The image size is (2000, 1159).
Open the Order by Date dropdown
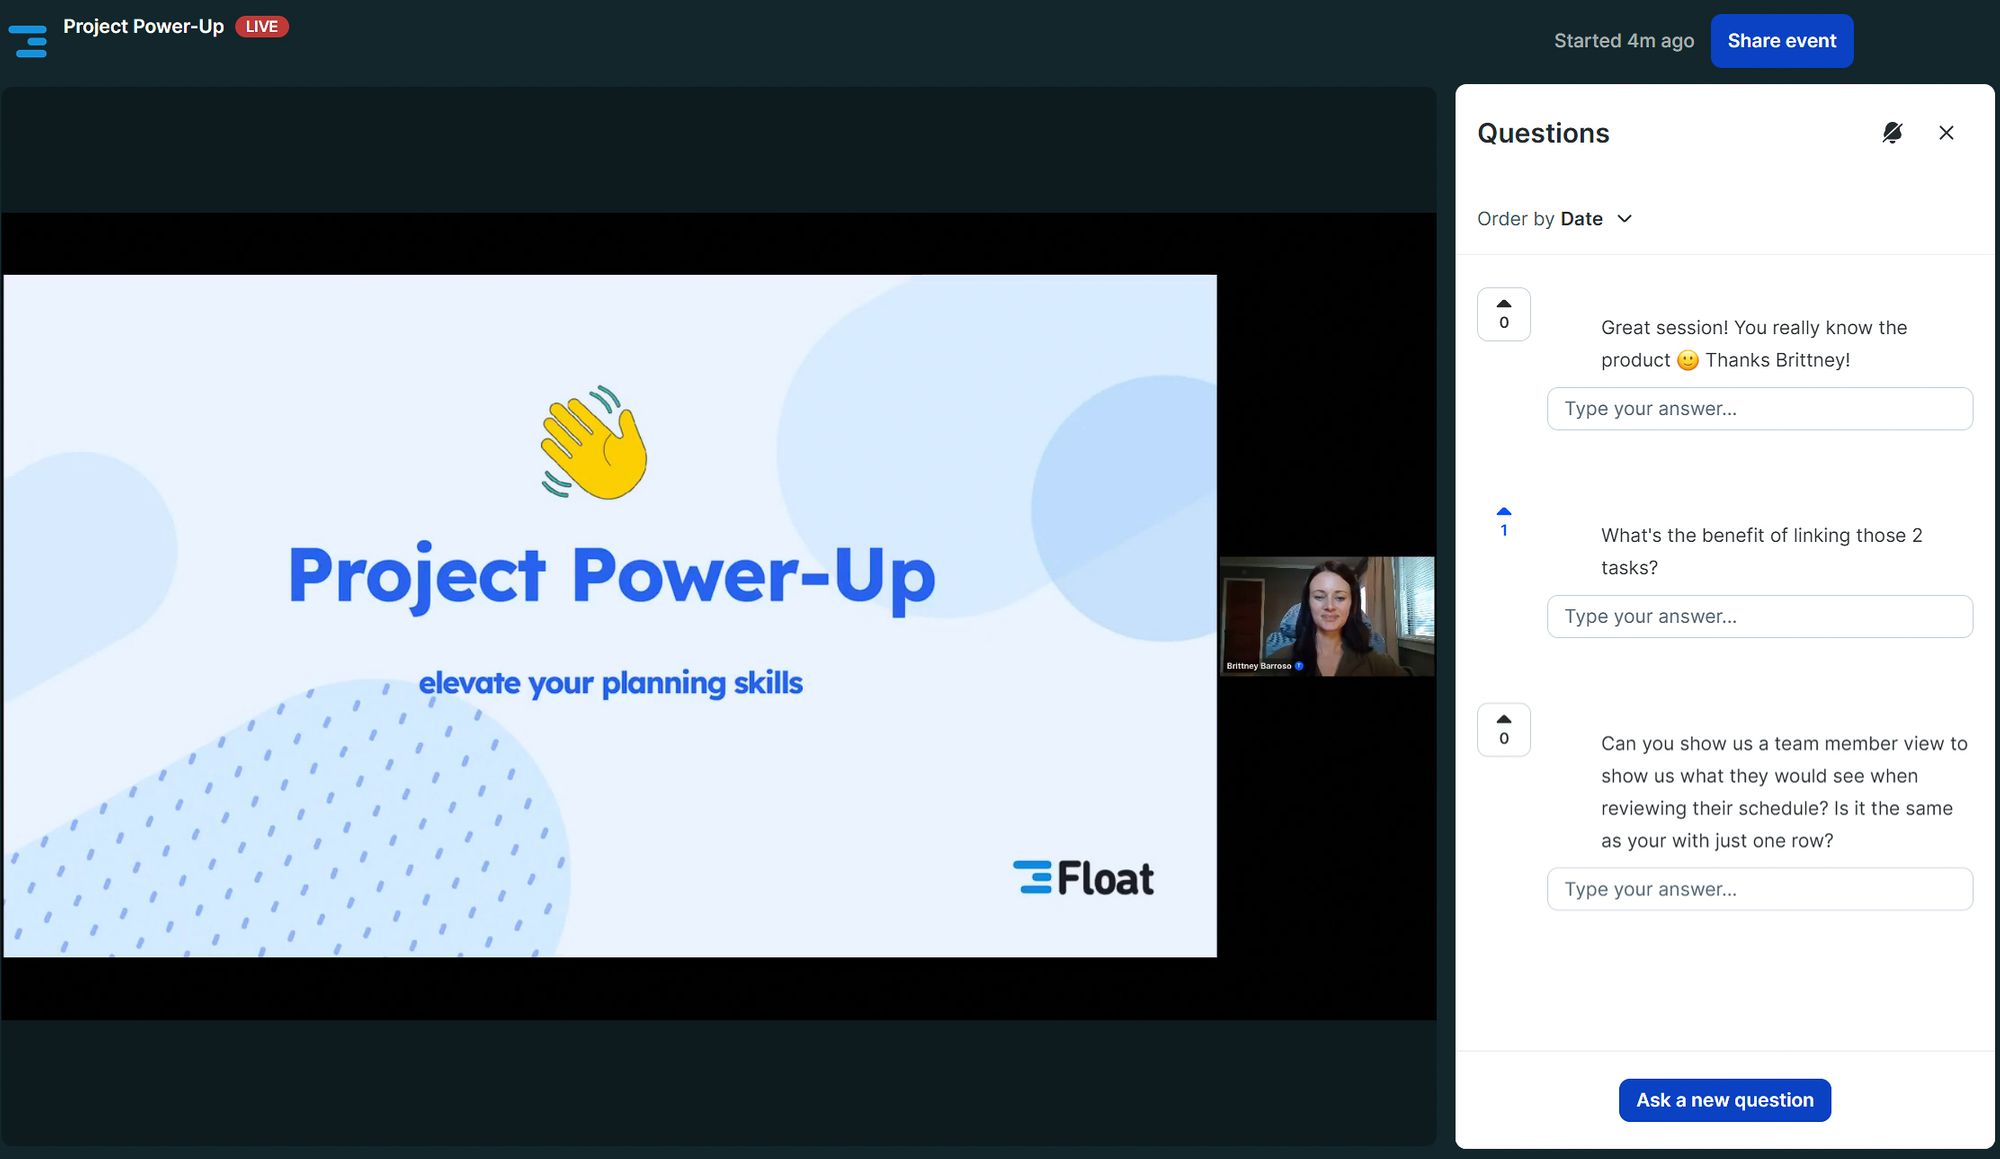[1554, 219]
